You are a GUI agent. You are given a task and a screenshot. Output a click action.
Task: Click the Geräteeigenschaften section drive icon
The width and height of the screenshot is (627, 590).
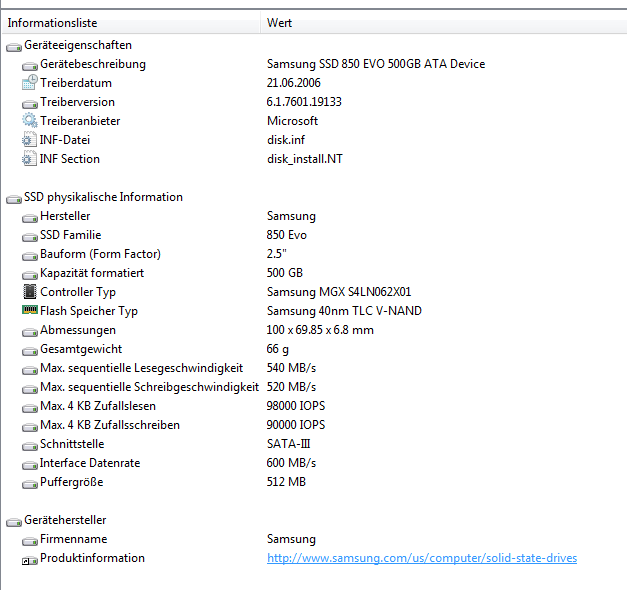[14, 48]
